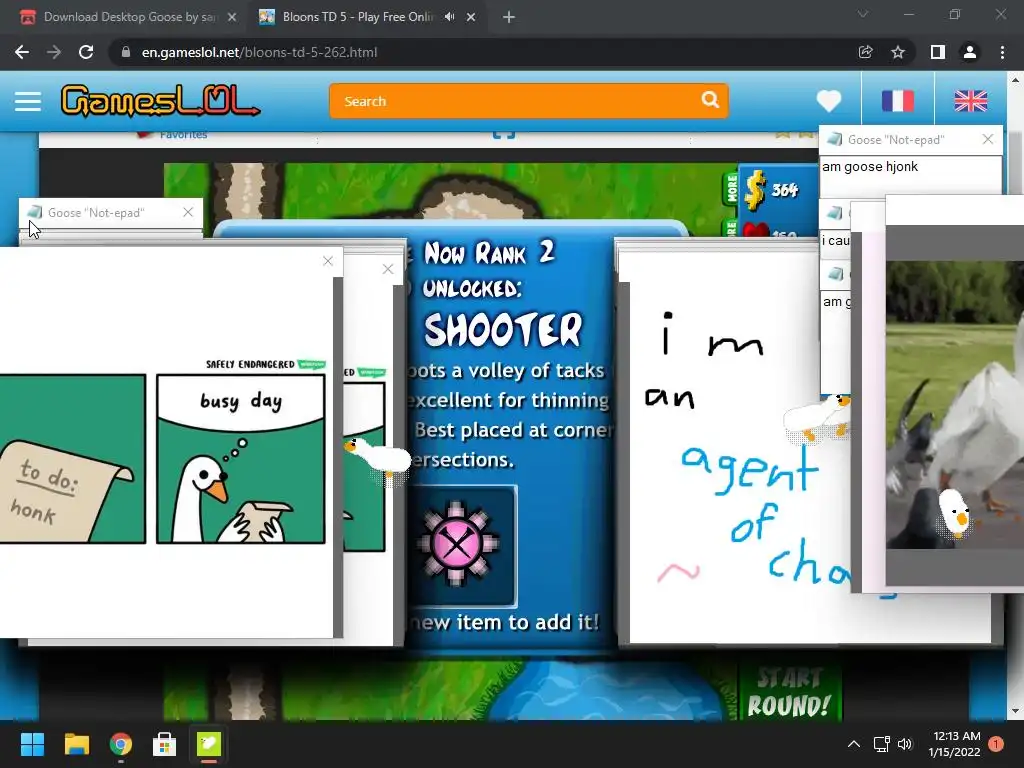Switch site language to English flag
Screen dimensions: 1024x768
tap(970, 101)
